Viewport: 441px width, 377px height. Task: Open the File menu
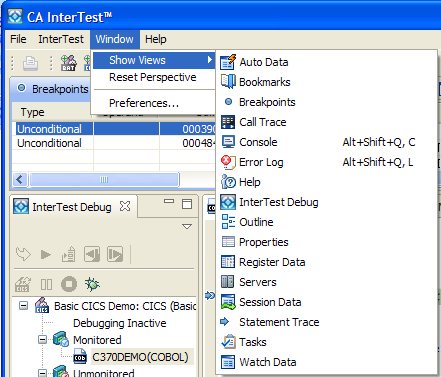coord(18,39)
